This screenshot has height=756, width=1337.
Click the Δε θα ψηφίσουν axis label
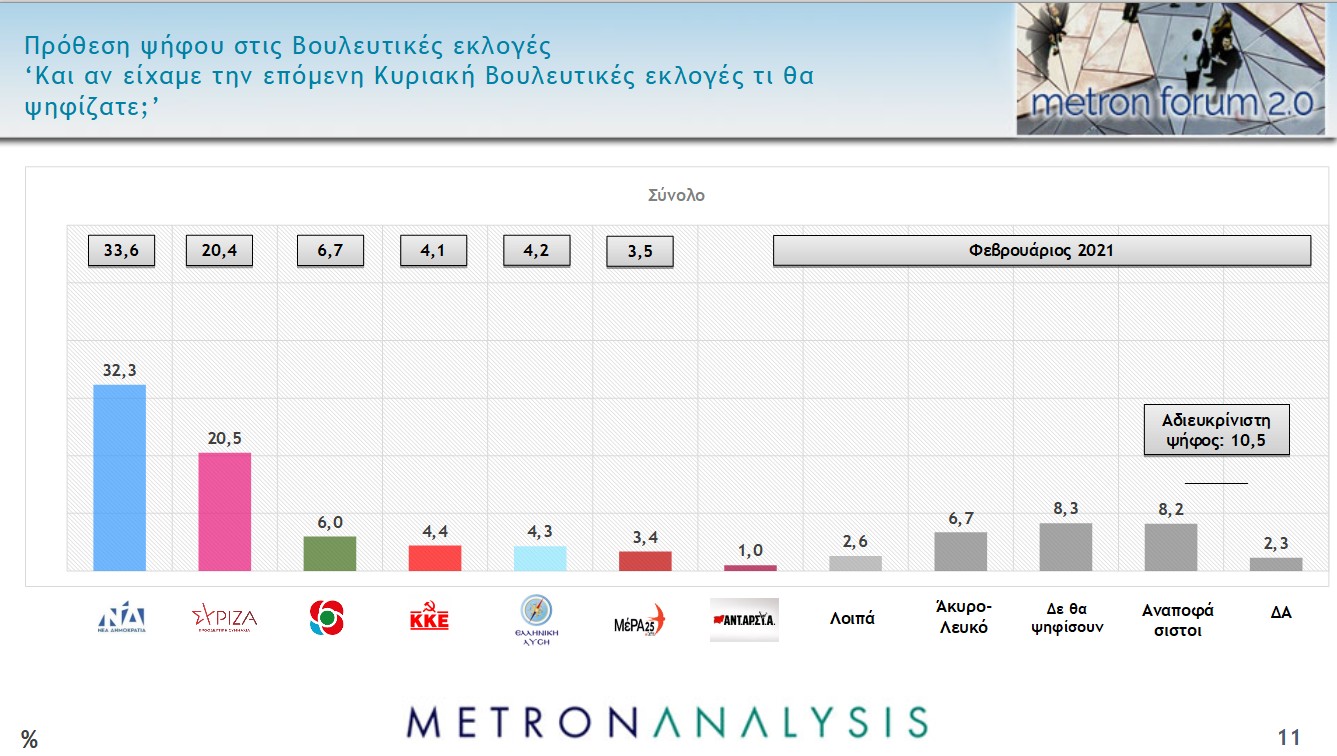point(1067,618)
